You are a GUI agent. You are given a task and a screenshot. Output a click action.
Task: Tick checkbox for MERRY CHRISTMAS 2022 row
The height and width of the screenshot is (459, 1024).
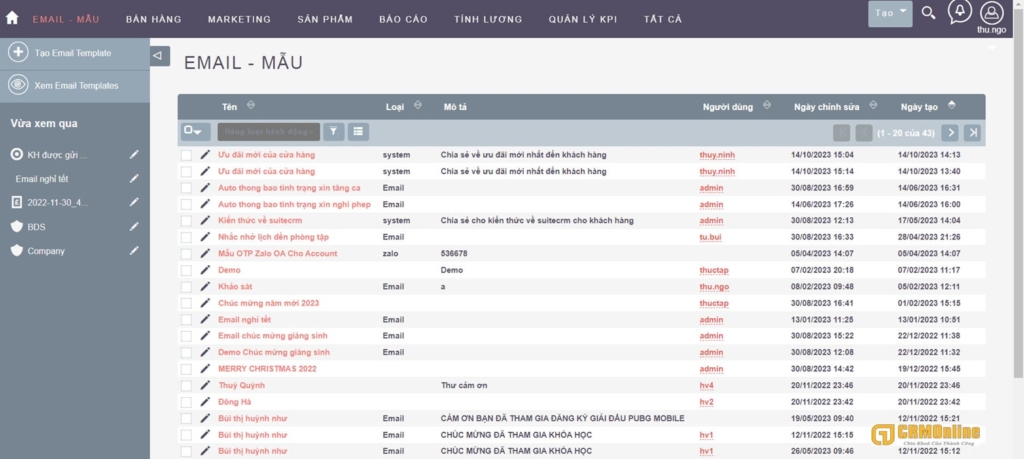tap(186, 369)
